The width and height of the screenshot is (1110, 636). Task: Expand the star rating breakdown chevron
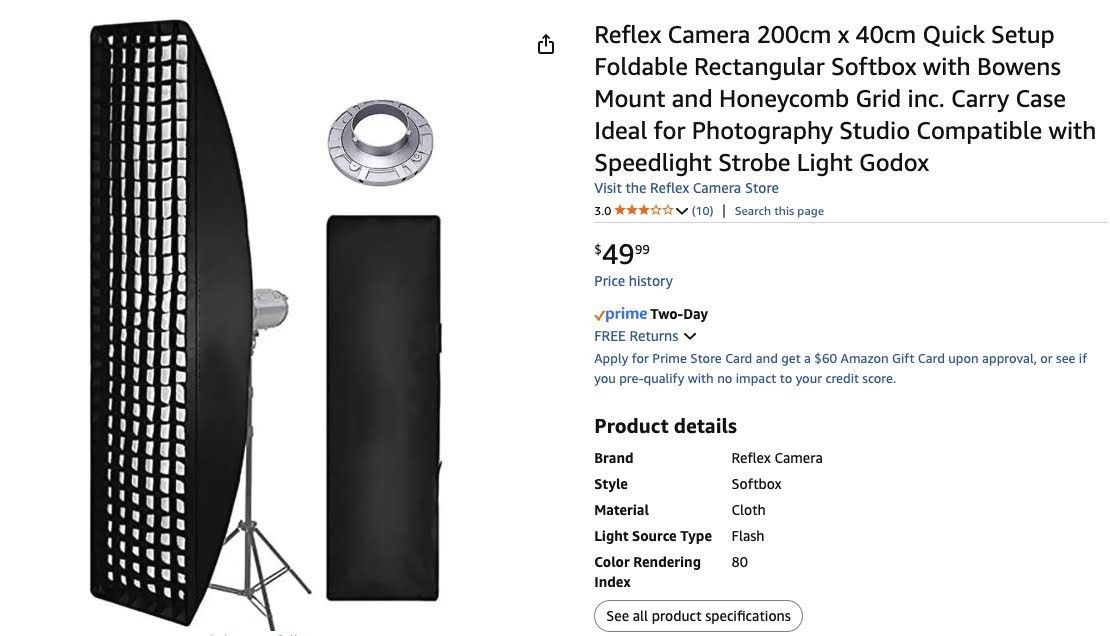click(682, 211)
